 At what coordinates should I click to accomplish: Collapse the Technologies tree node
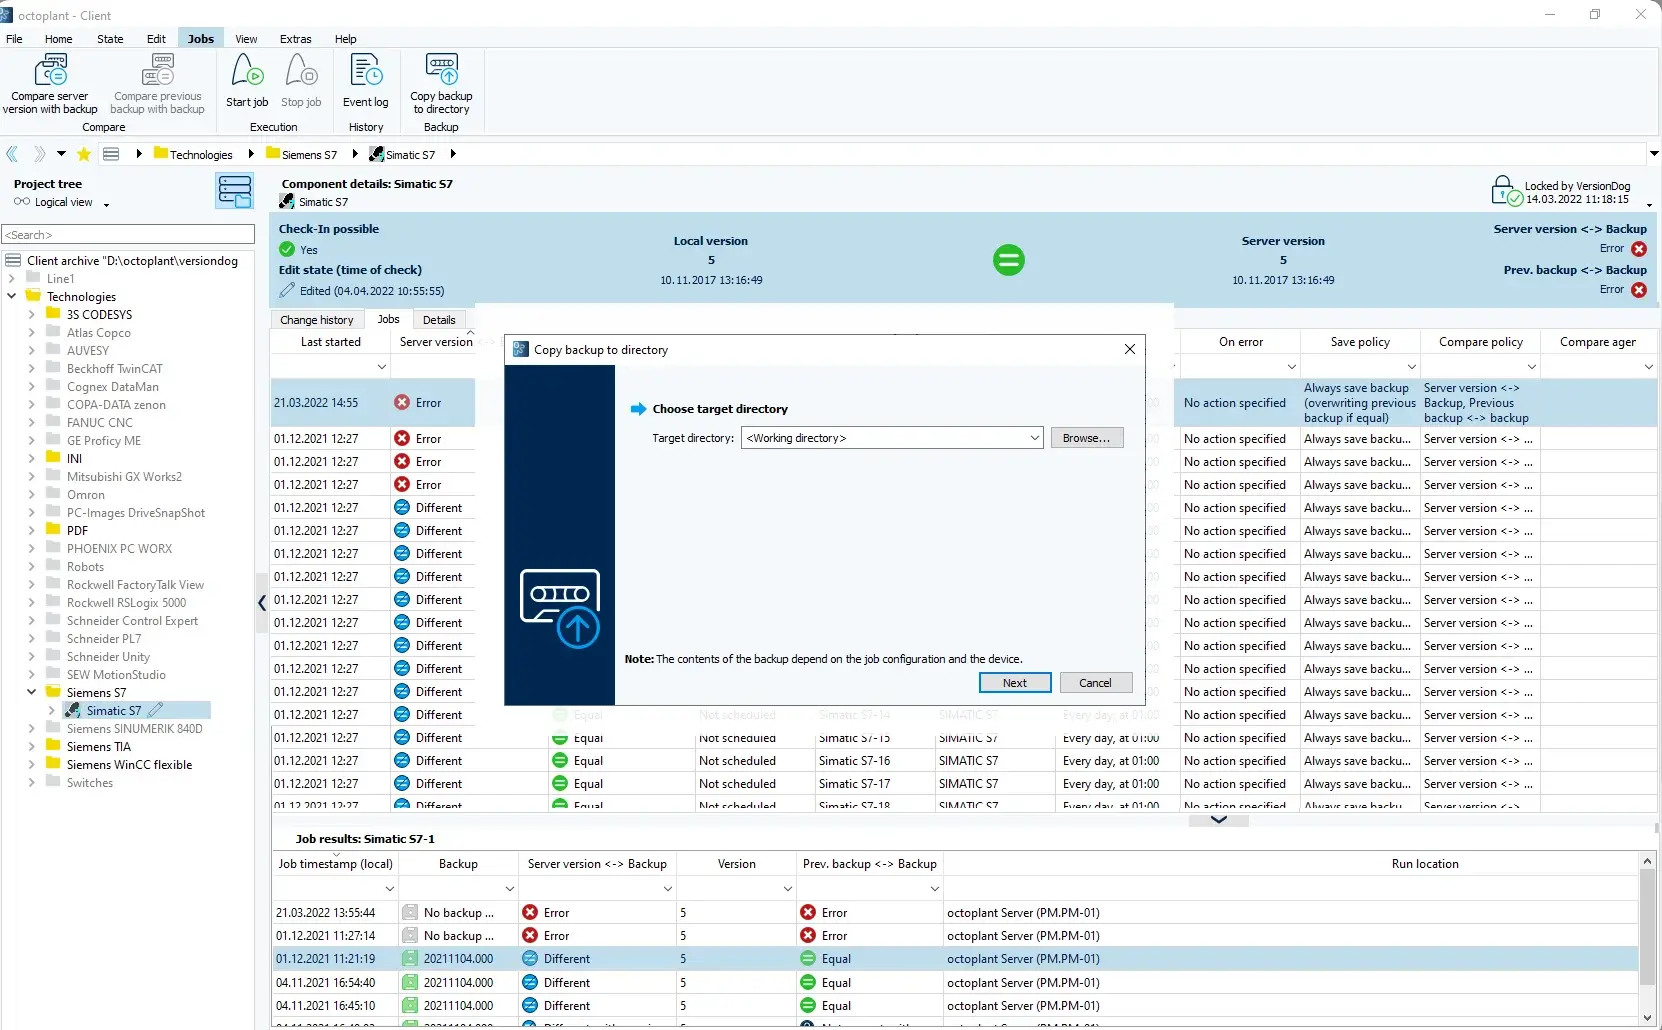pos(12,296)
